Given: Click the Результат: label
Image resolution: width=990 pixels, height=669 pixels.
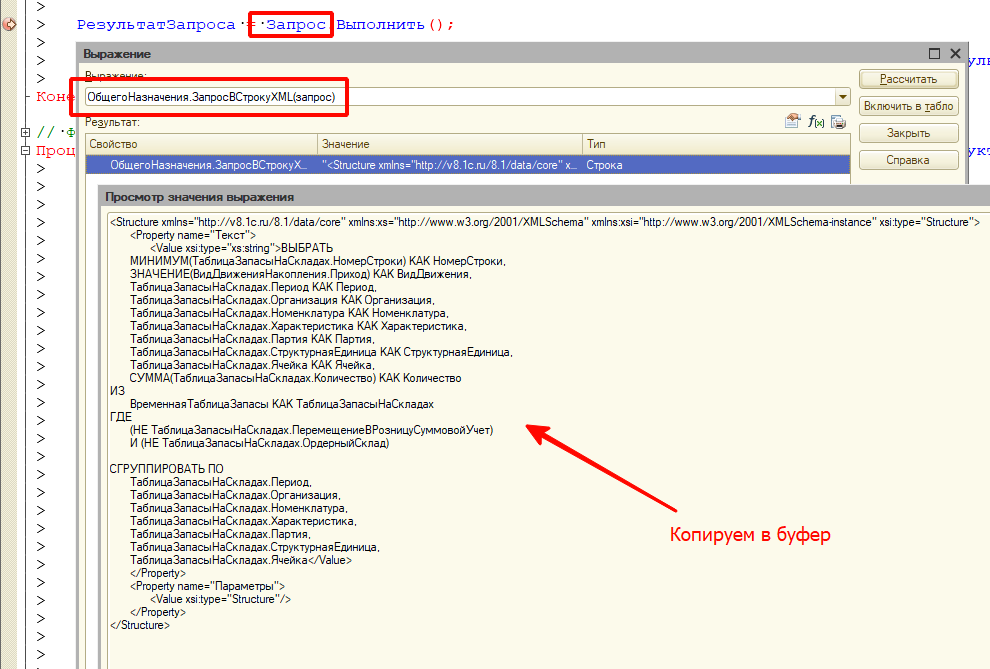Looking at the screenshot, I should [112, 122].
